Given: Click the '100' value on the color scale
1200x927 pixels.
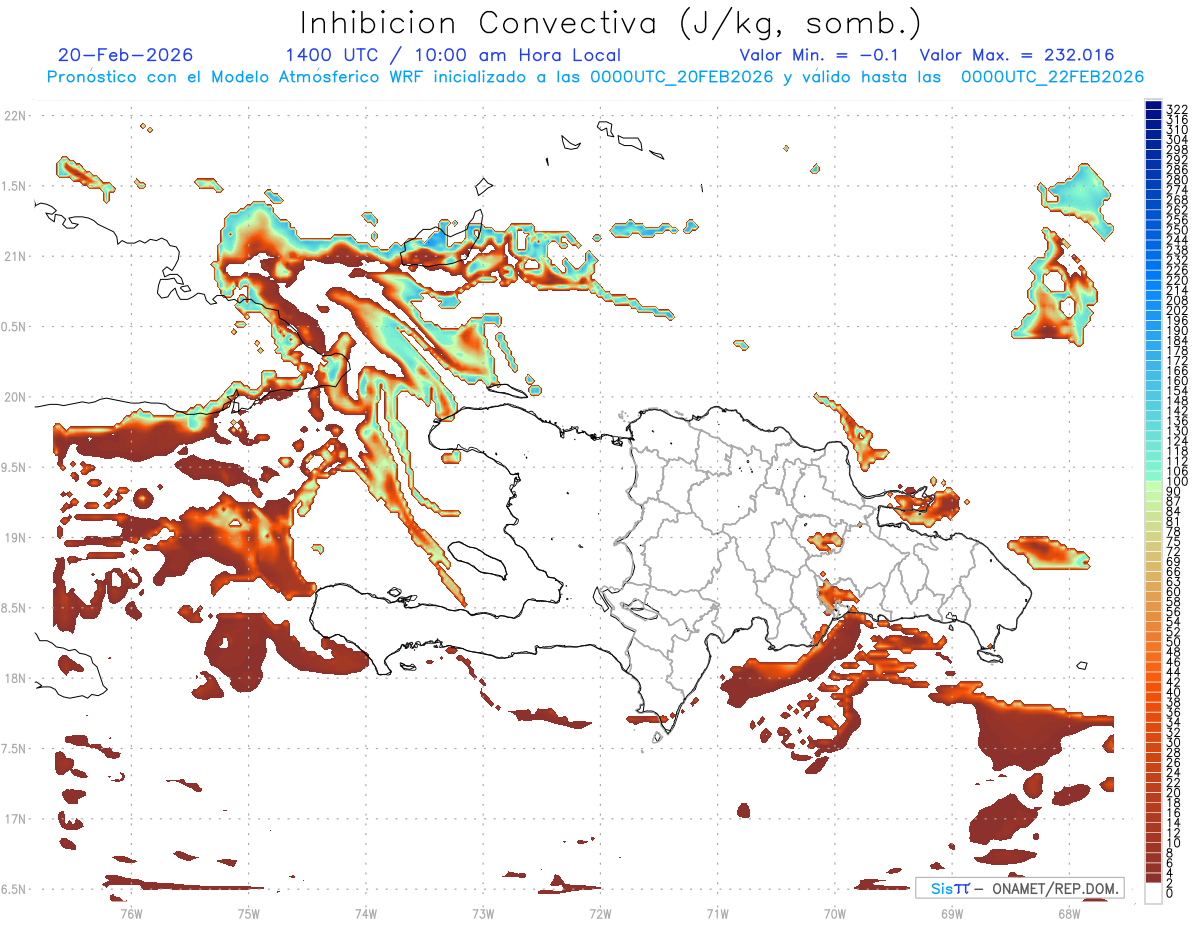Looking at the screenshot, I should (x=1177, y=482).
